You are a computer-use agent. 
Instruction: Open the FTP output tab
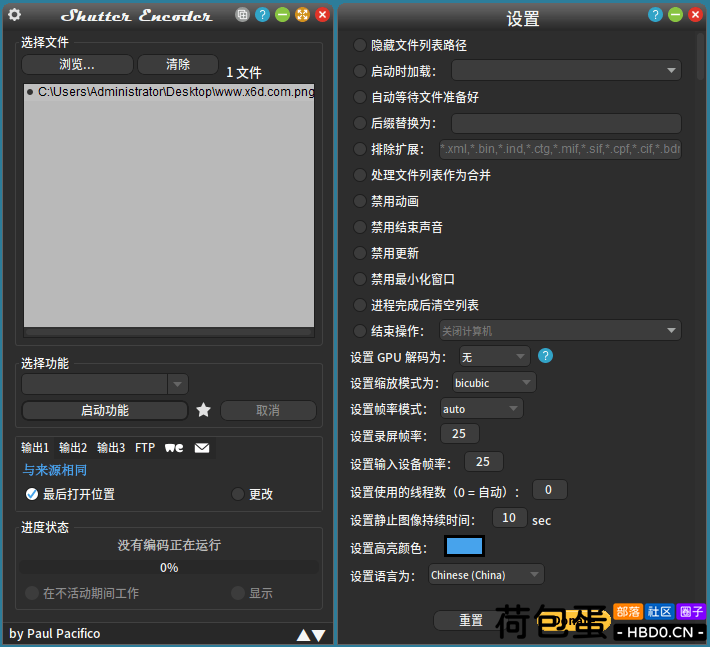tap(145, 448)
